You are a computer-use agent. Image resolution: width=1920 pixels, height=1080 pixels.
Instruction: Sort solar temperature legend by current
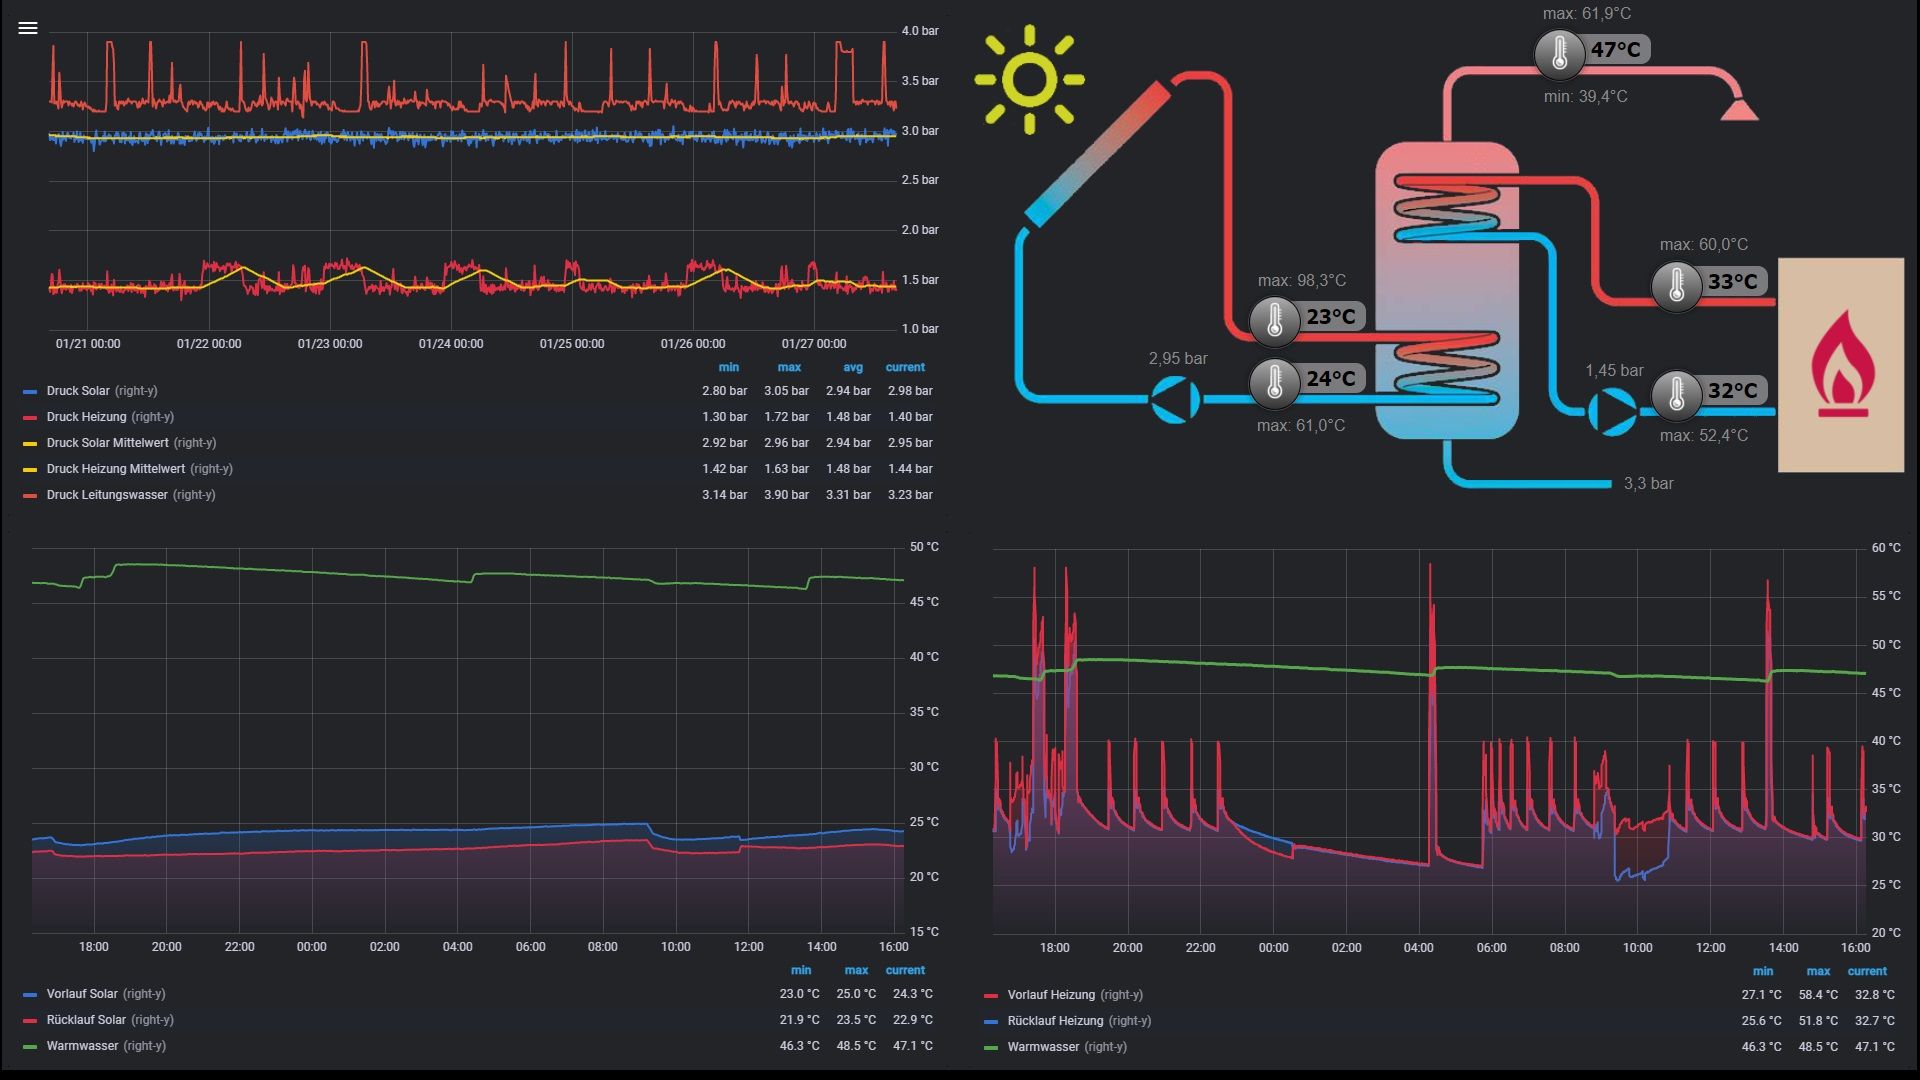pos(905,970)
